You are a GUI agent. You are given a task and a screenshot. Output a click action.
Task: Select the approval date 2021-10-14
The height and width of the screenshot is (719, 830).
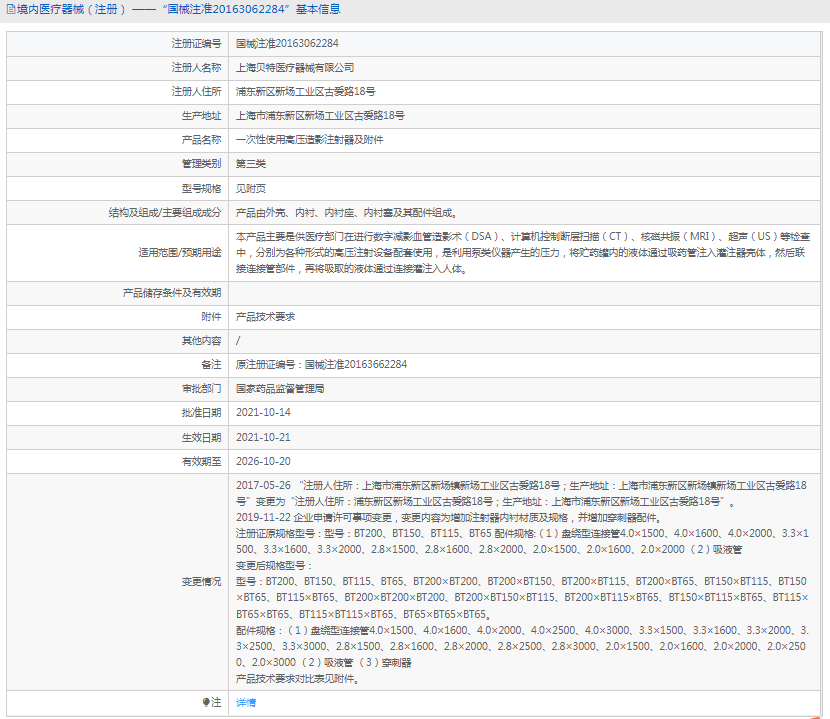click(263, 412)
